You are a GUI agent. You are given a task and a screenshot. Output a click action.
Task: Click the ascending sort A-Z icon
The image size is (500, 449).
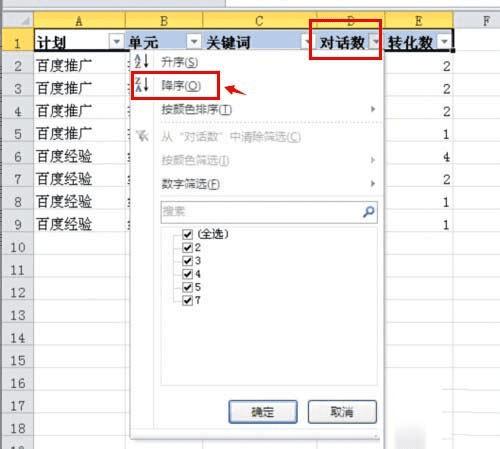pyautogui.click(x=141, y=62)
